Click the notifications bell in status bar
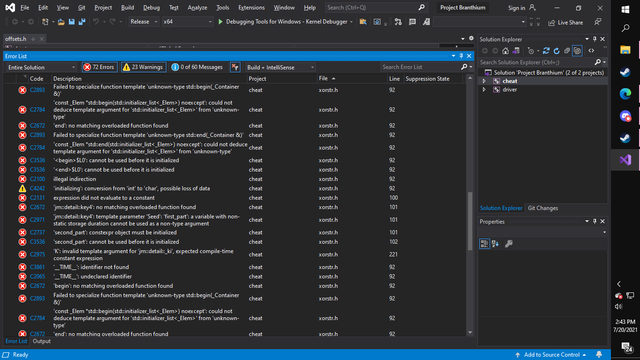This screenshot has height=360, width=640. (x=599, y=355)
